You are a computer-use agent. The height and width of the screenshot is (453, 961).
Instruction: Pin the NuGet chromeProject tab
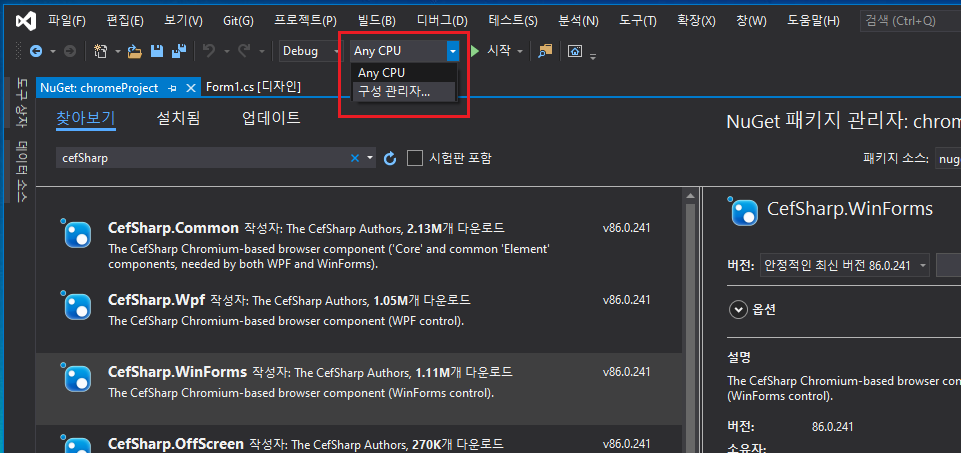pyautogui.click(x=172, y=88)
